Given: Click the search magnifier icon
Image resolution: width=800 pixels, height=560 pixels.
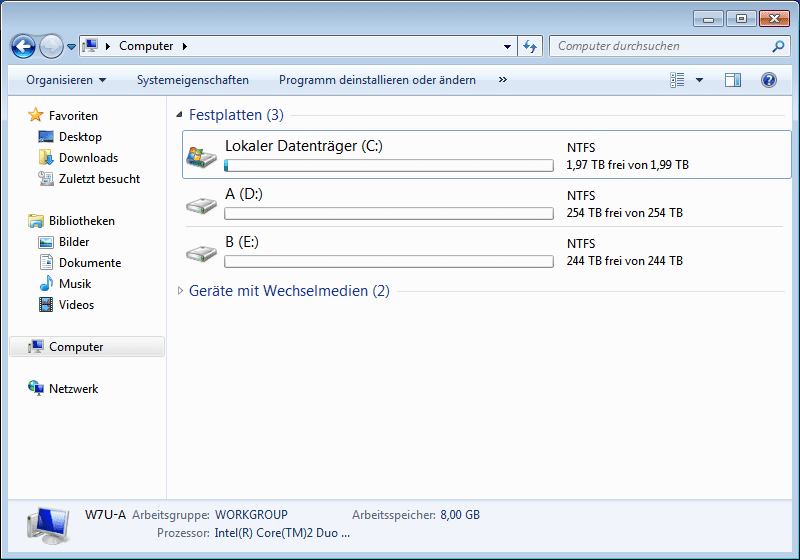Looking at the screenshot, I should [x=778, y=46].
